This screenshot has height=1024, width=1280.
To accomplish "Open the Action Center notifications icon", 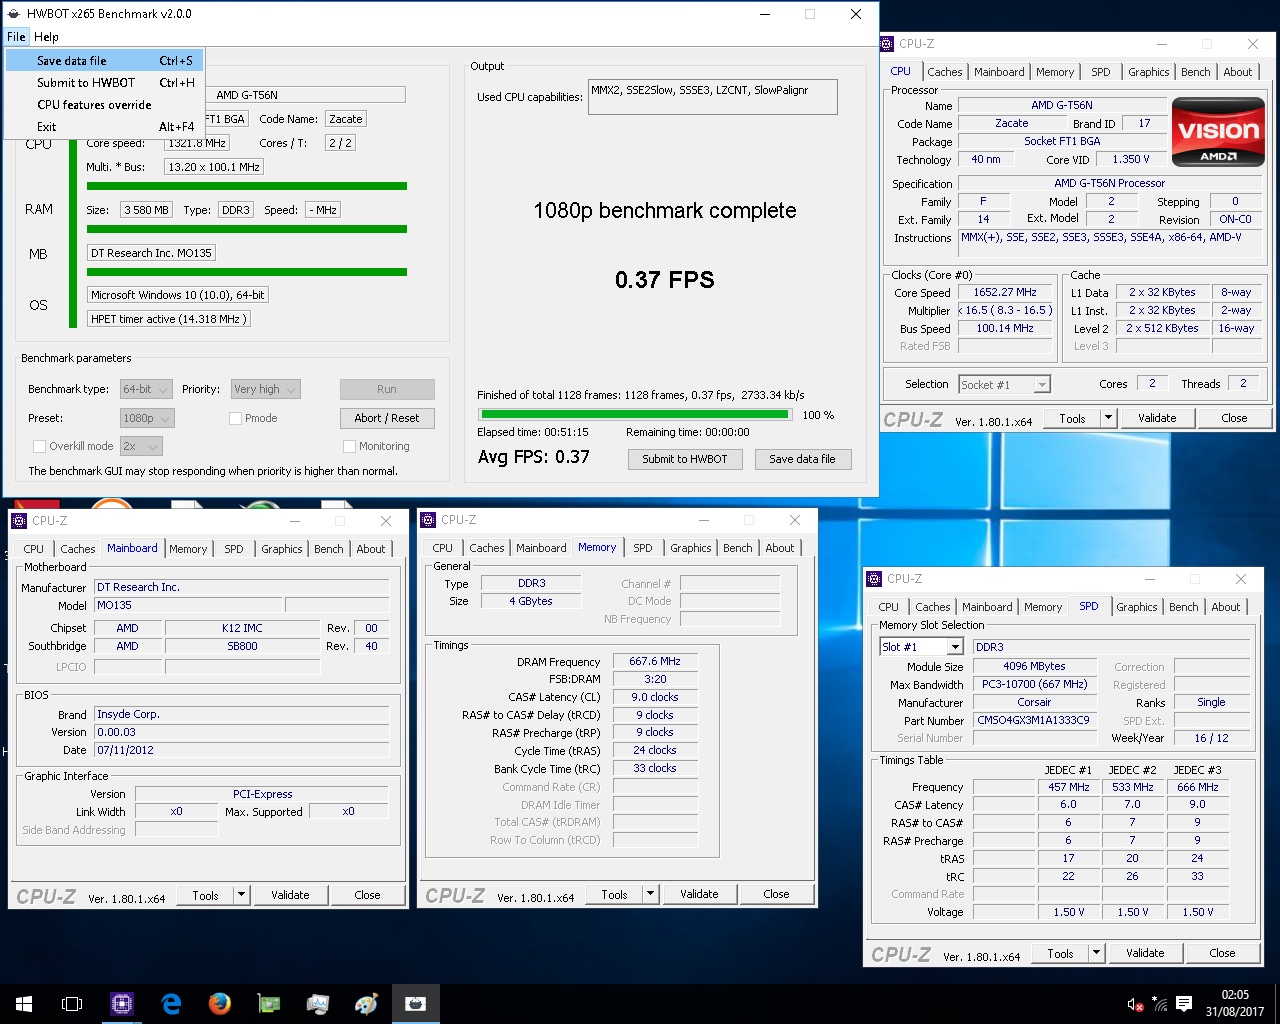I will coord(1184,1004).
